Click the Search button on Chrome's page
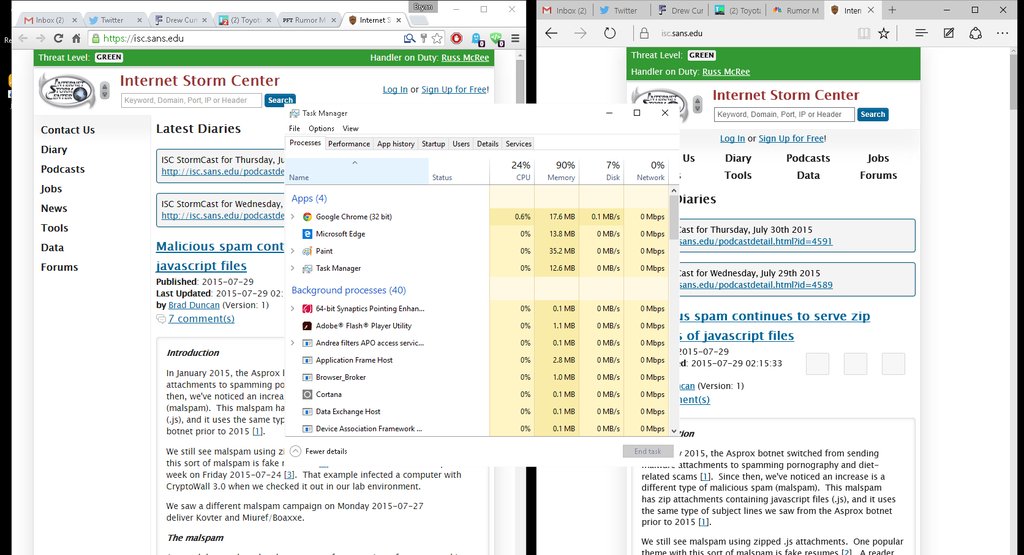Viewport: 1024px width, 555px height. coord(280,101)
